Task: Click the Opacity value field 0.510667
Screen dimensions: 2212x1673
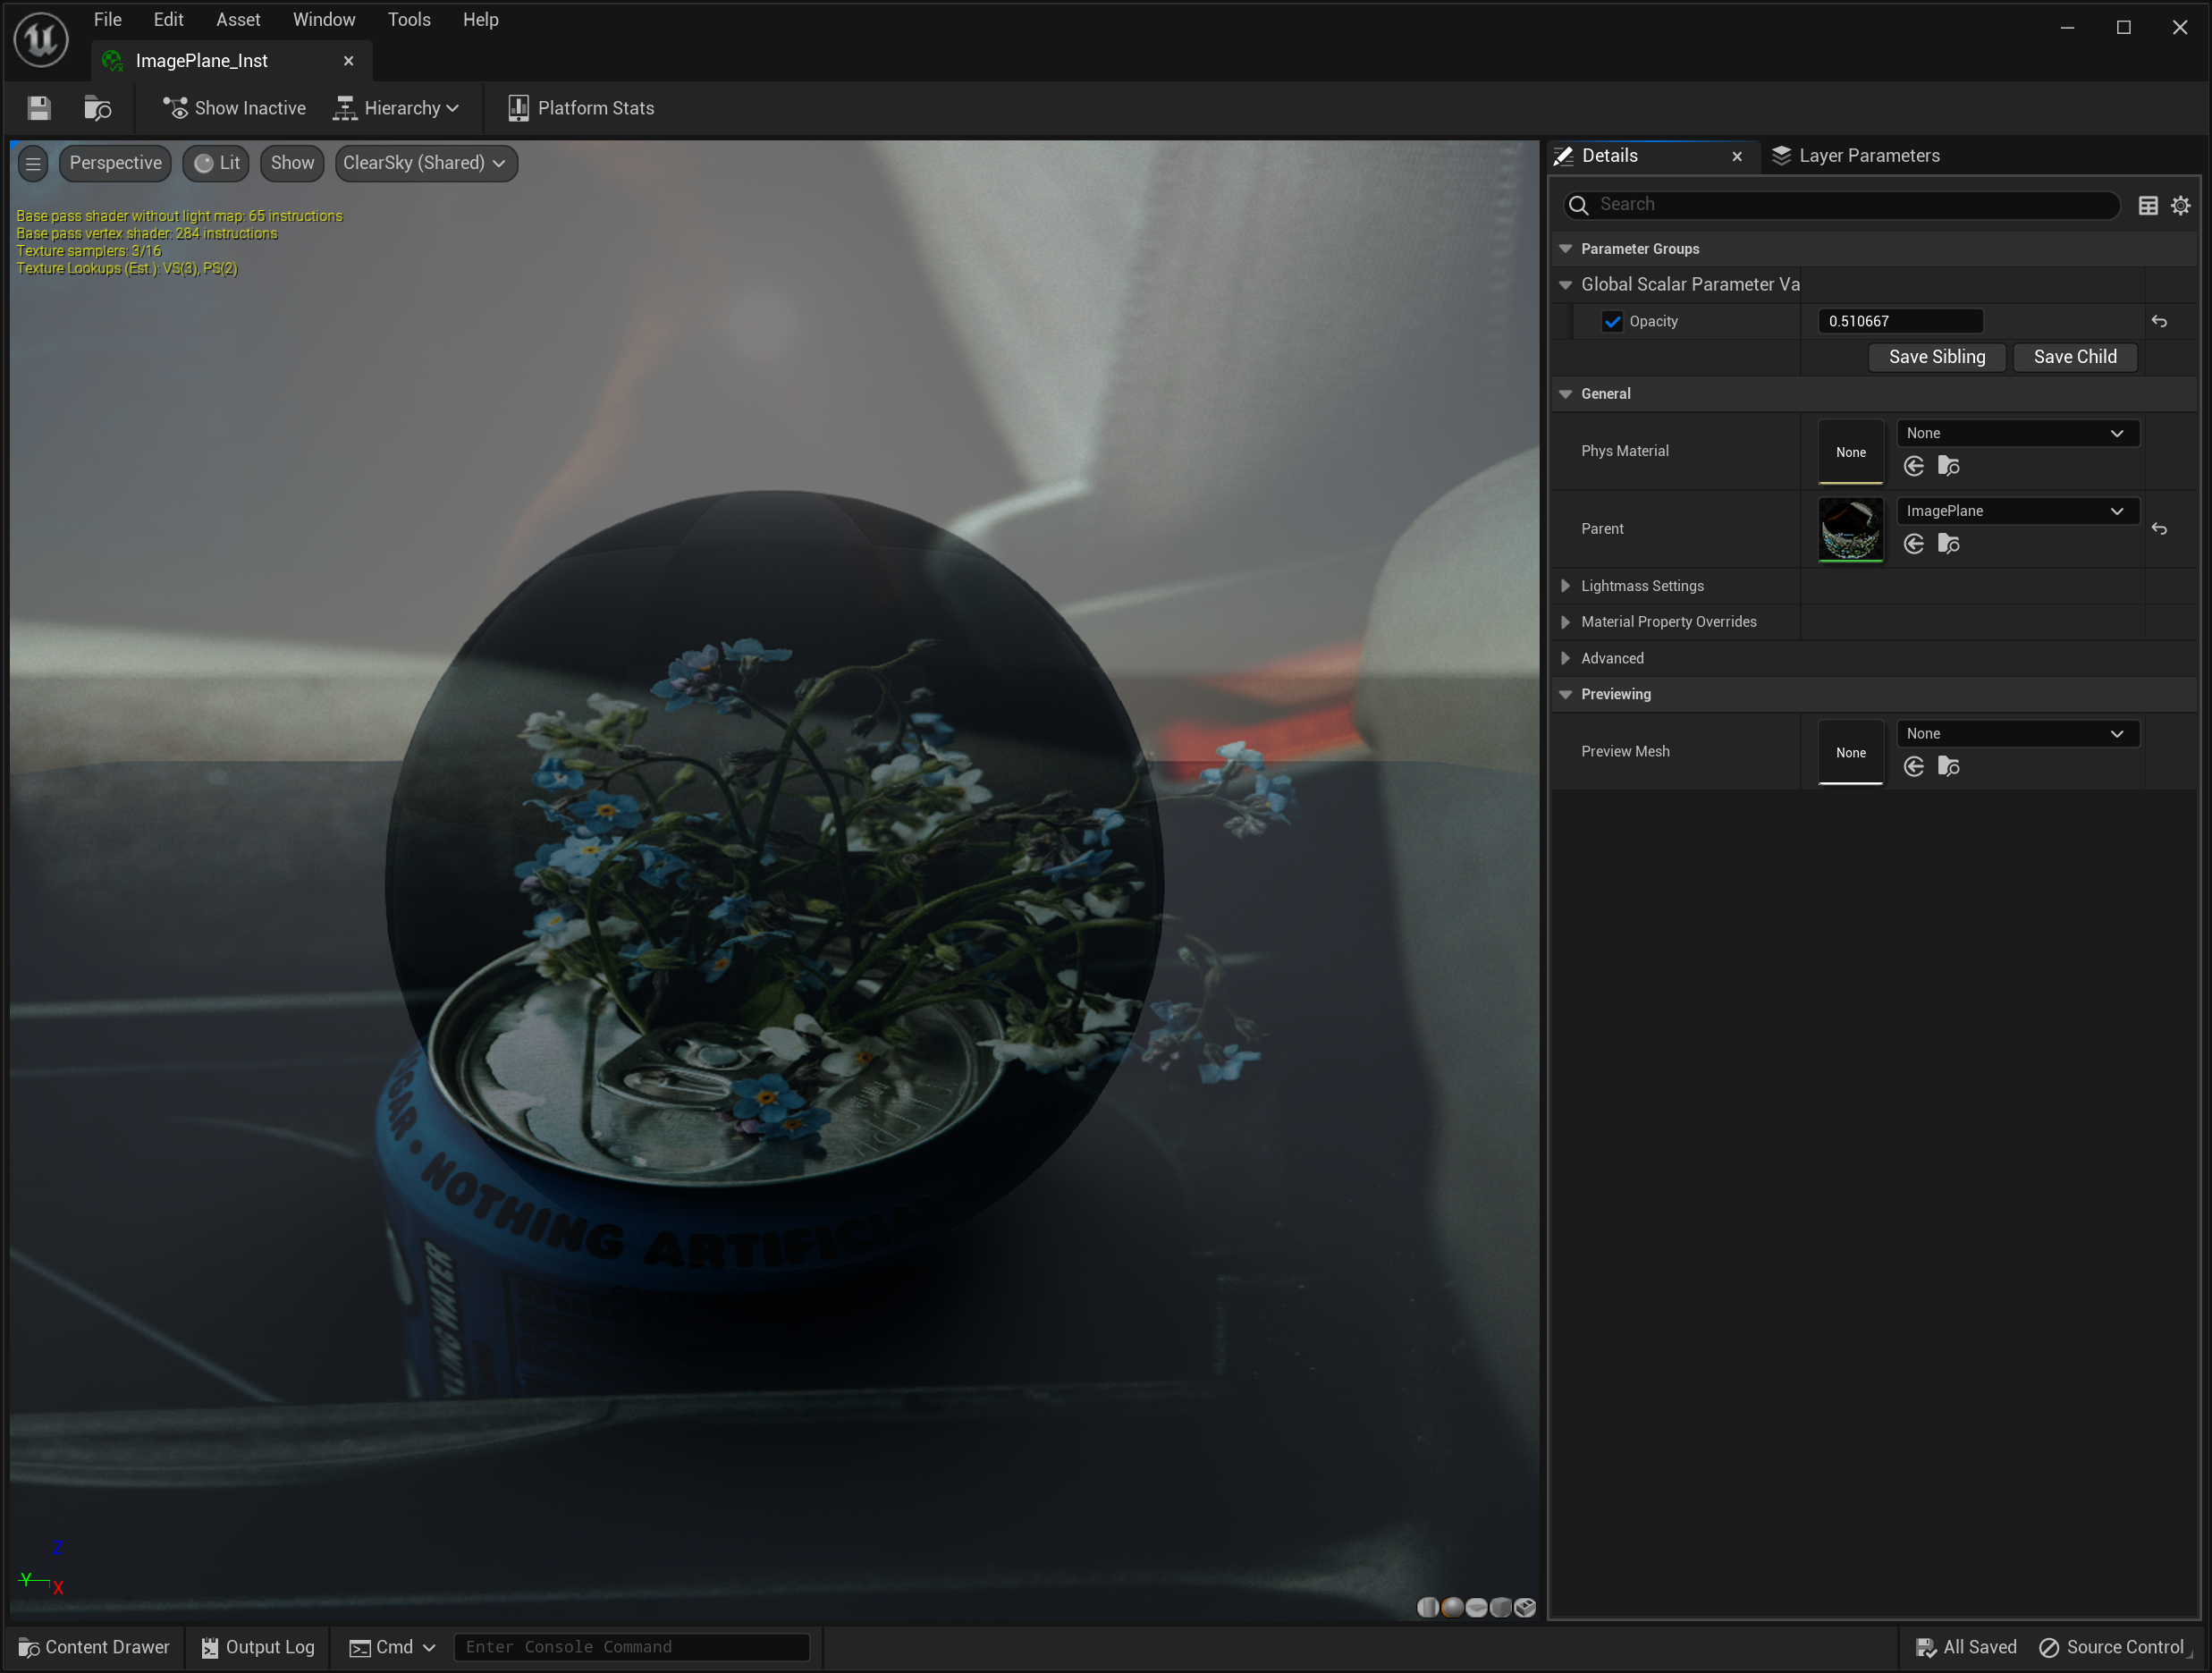Action: coord(1898,321)
